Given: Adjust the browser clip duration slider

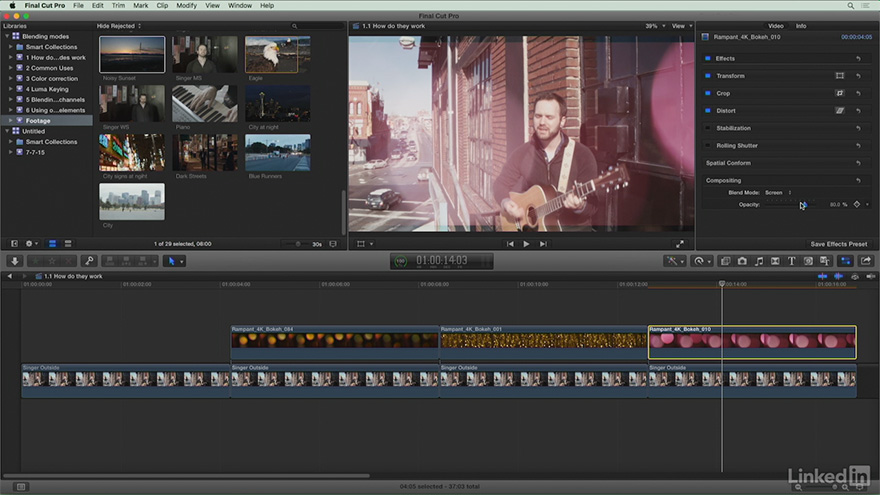Looking at the screenshot, I should 296,244.
